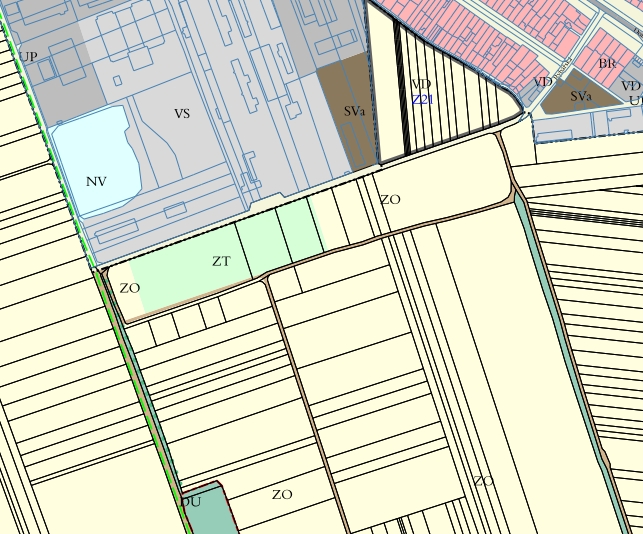
Task: Click the thick black stripe in VD zone
Action: (403, 90)
